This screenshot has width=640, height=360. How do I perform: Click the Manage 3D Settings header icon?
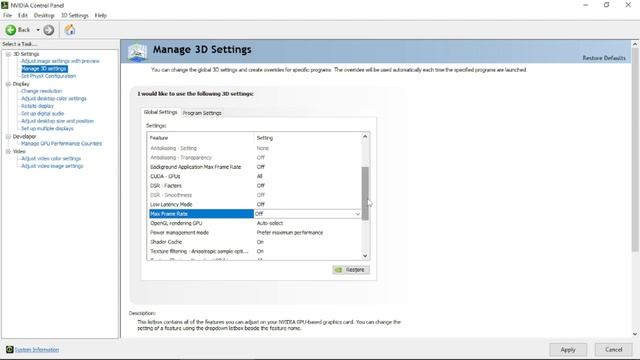tap(138, 52)
